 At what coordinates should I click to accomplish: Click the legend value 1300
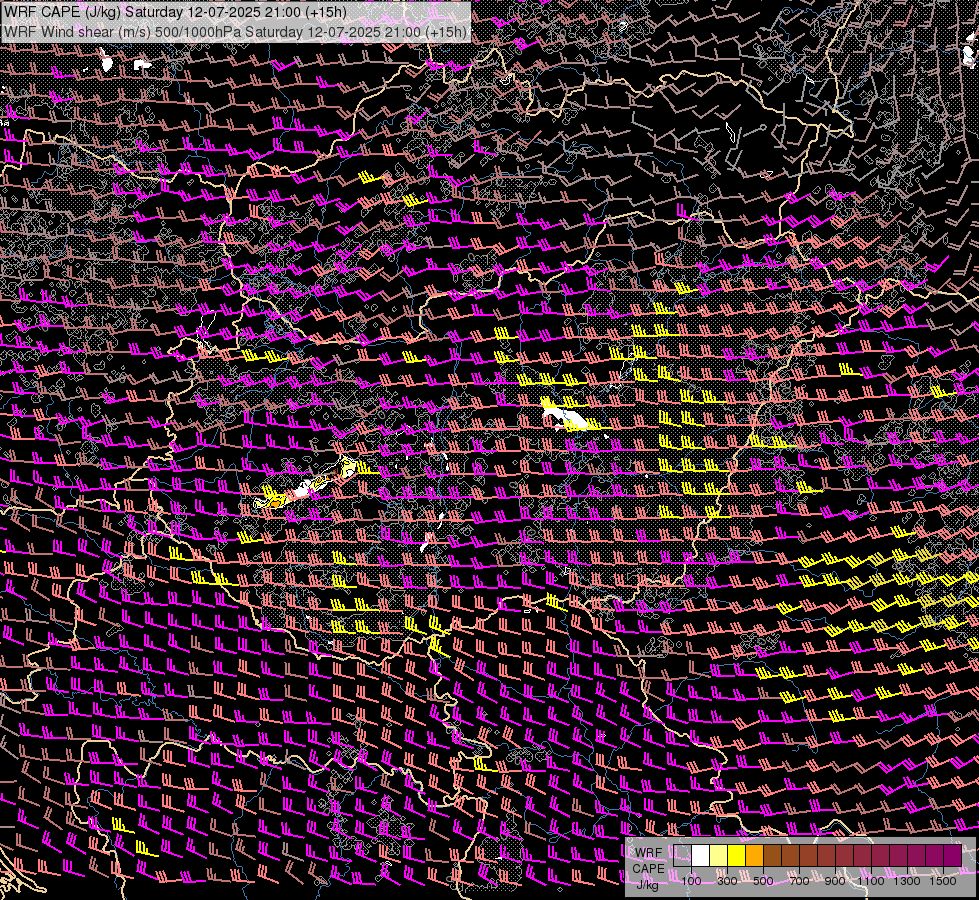[907, 881]
